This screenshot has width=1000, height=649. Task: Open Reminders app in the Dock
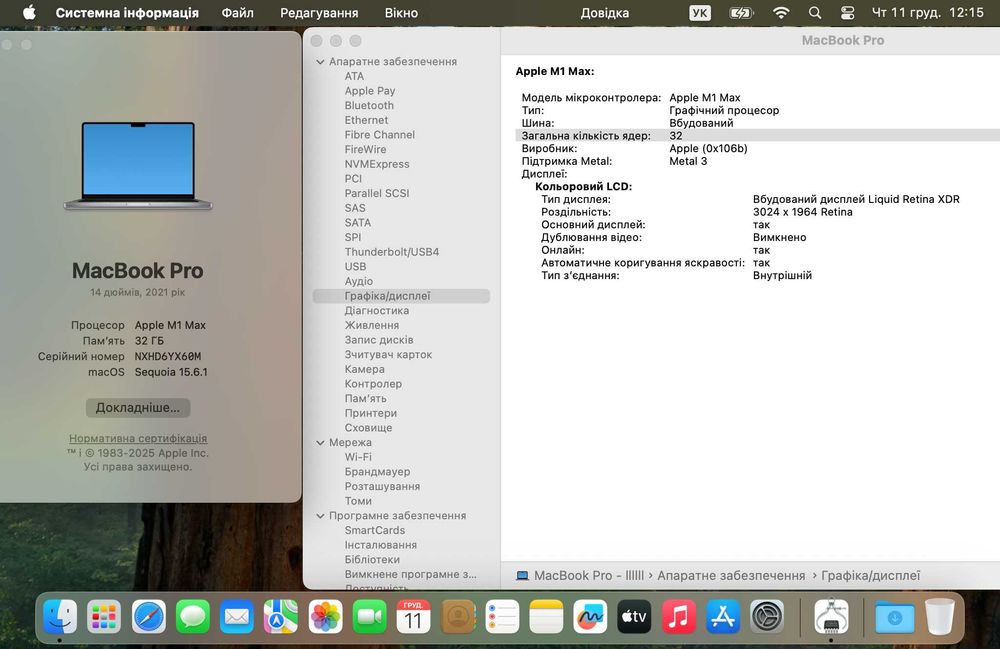pos(502,616)
